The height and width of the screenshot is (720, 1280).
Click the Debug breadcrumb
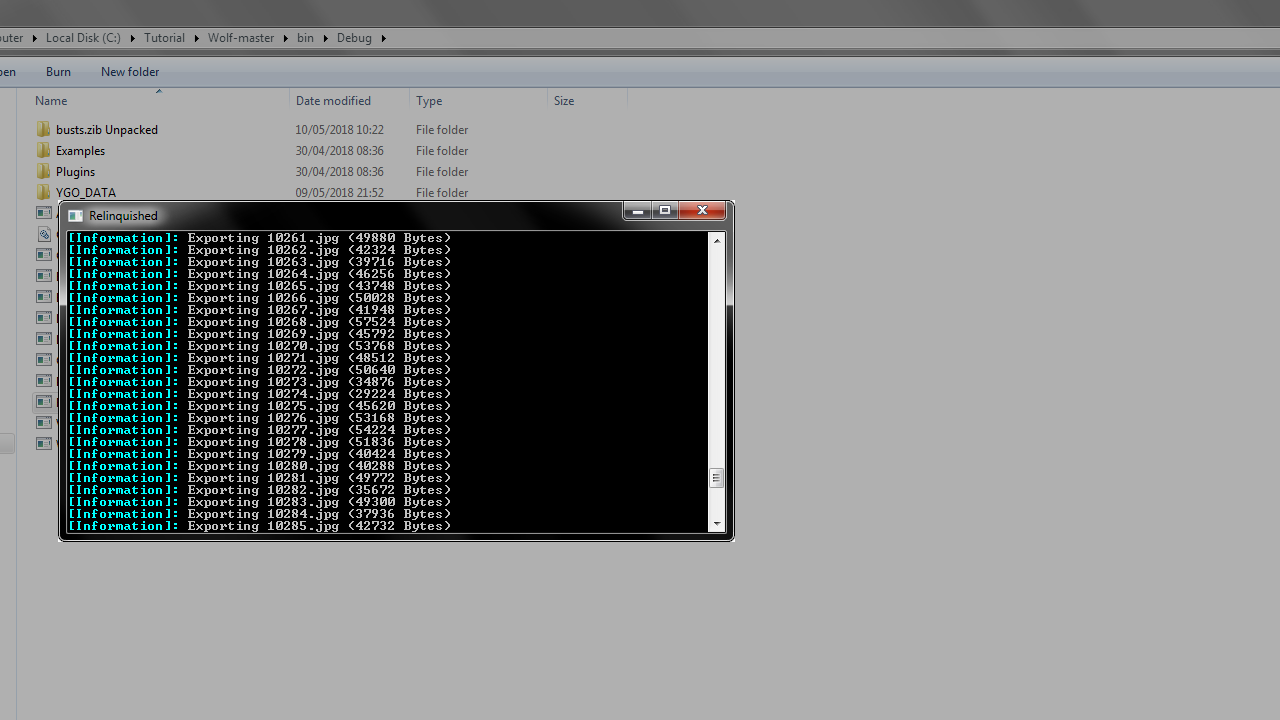point(354,38)
